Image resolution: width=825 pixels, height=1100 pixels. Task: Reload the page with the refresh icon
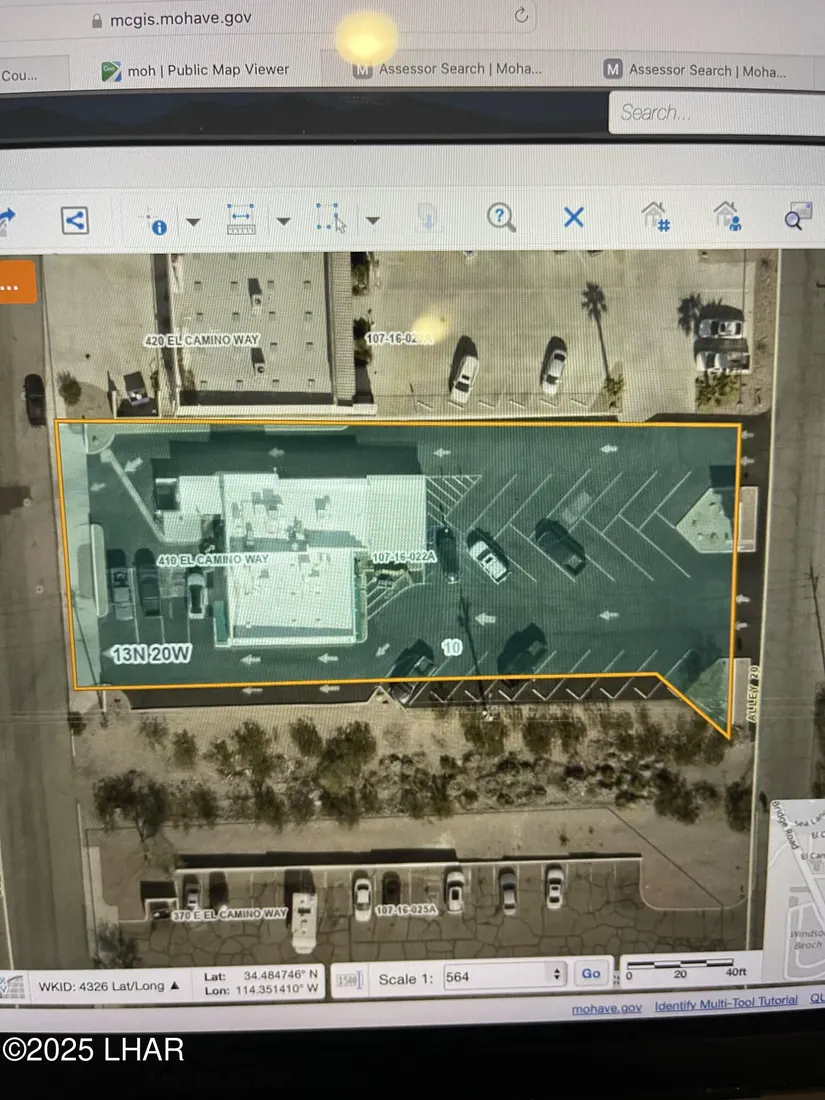[x=521, y=15]
